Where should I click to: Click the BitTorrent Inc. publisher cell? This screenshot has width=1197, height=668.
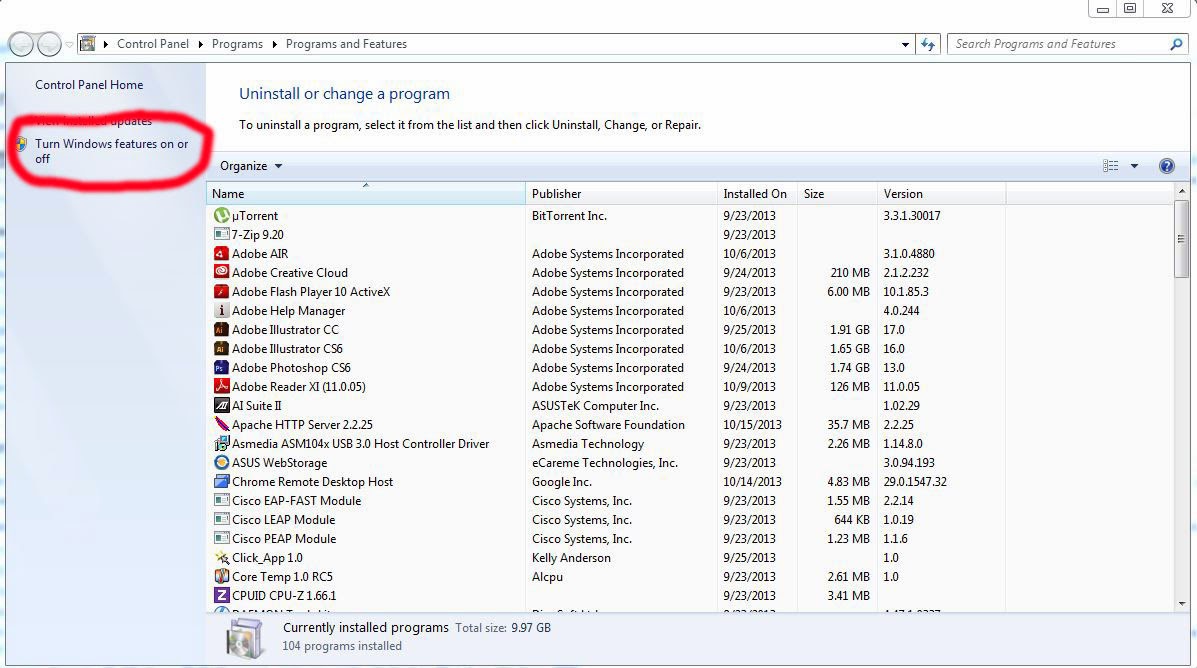(569, 216)
